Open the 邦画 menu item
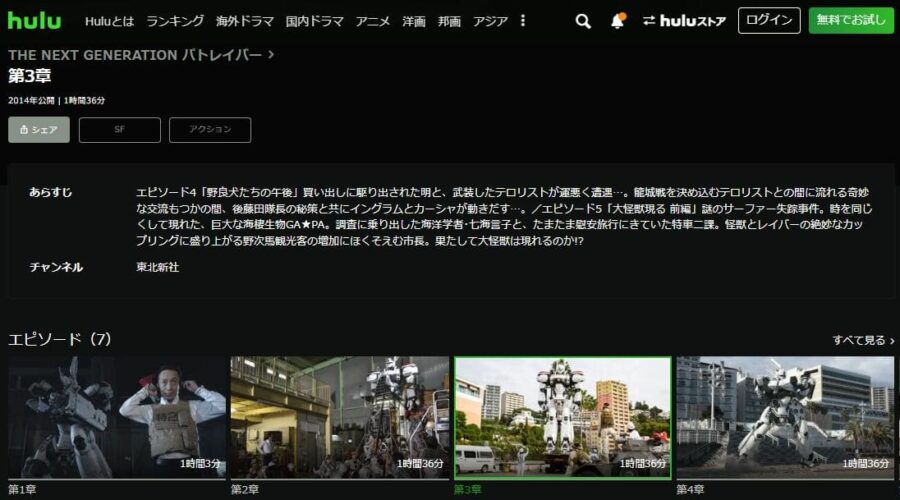Viewport: 900px width, 500px height. click(x=449, y=21)
